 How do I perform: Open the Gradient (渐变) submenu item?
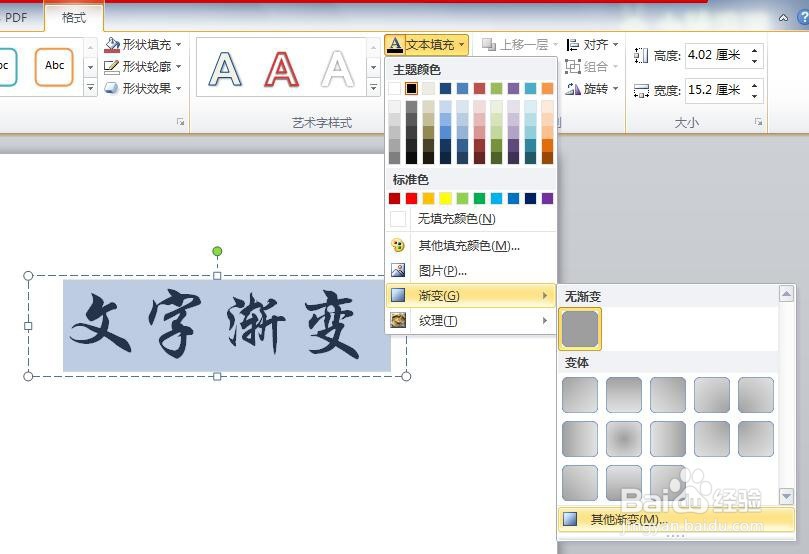click(471, 296)
